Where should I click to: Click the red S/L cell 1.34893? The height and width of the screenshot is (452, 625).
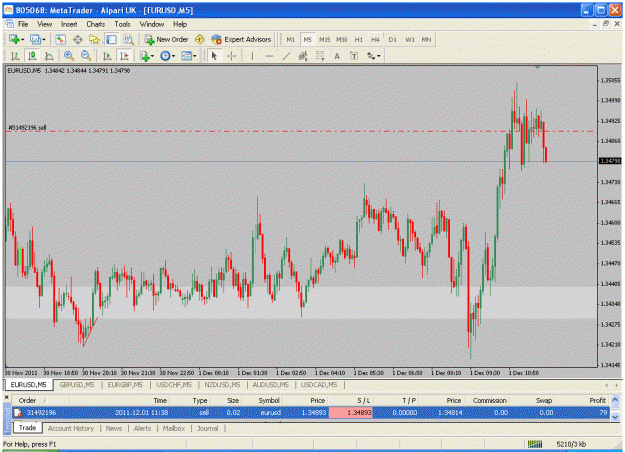click(x=351, y=413)
